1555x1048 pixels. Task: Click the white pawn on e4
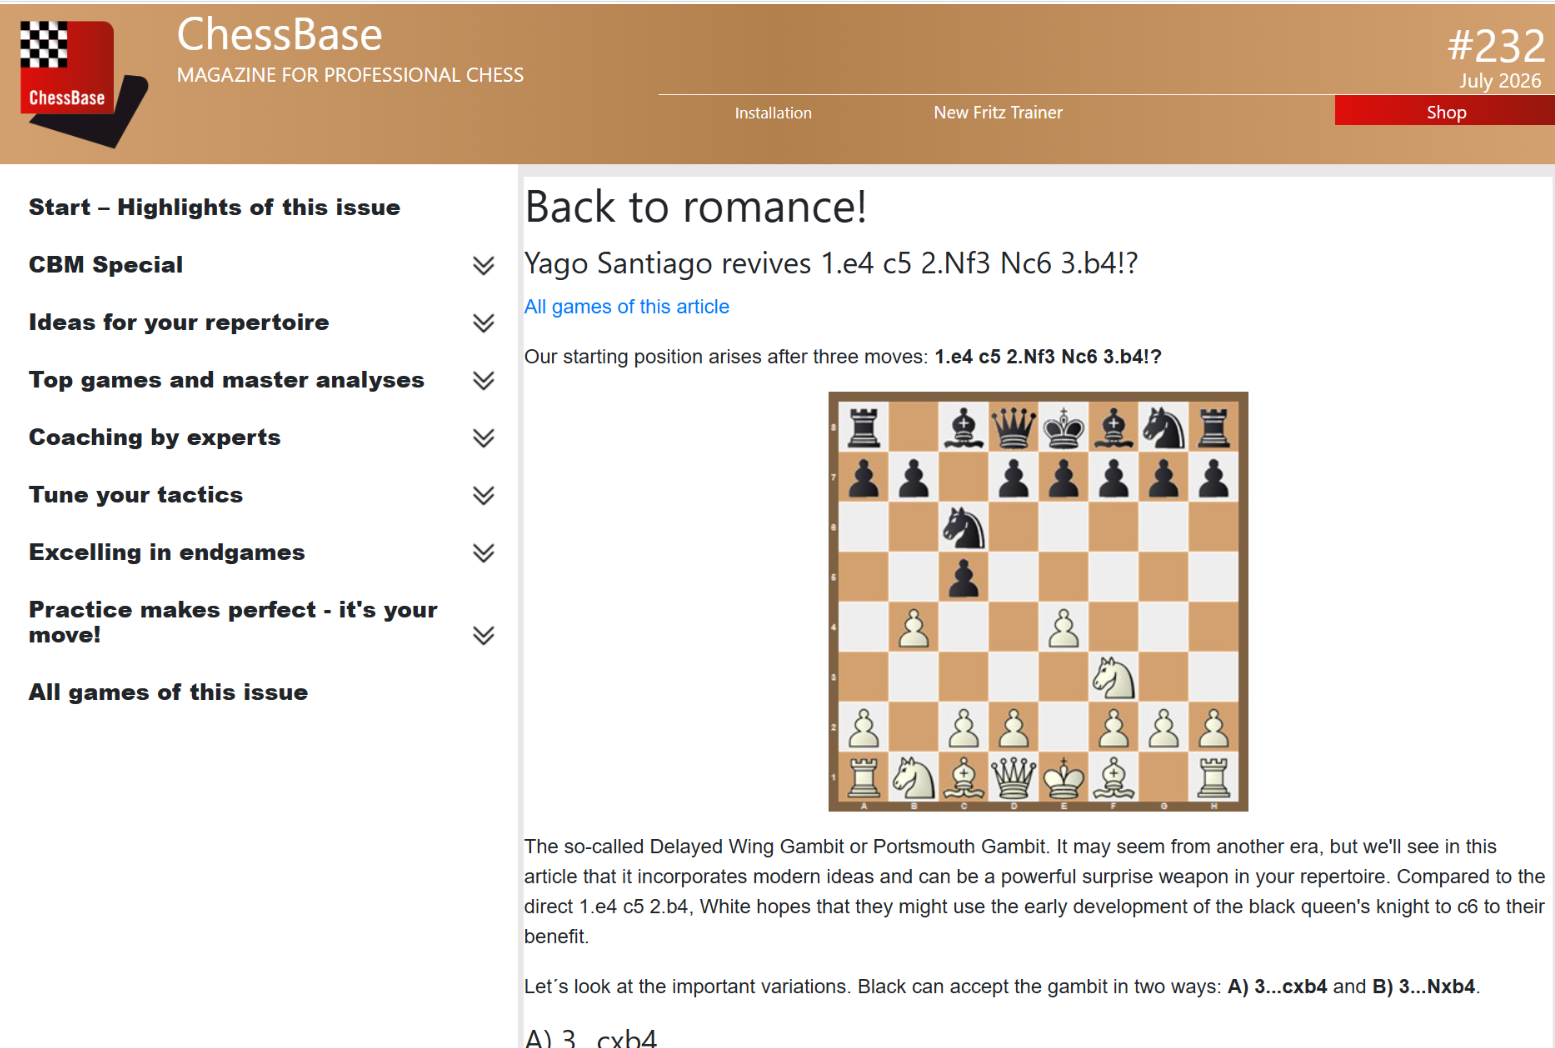coord(1064,627)
